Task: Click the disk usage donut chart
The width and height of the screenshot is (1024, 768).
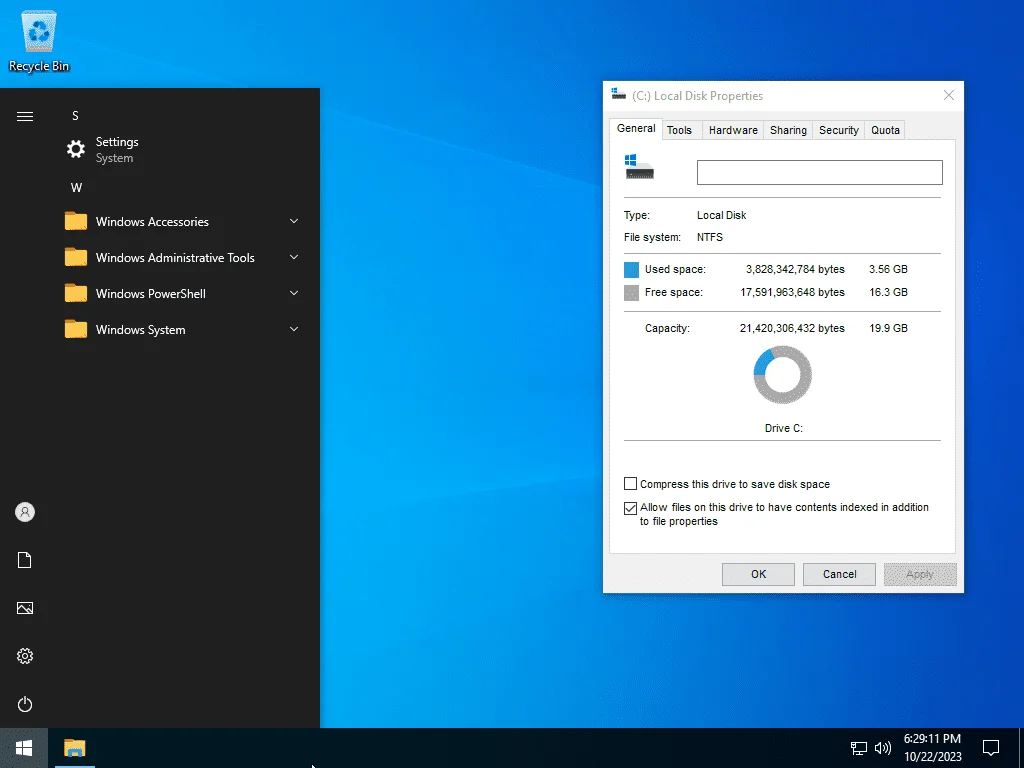Action: pos(782,375)
